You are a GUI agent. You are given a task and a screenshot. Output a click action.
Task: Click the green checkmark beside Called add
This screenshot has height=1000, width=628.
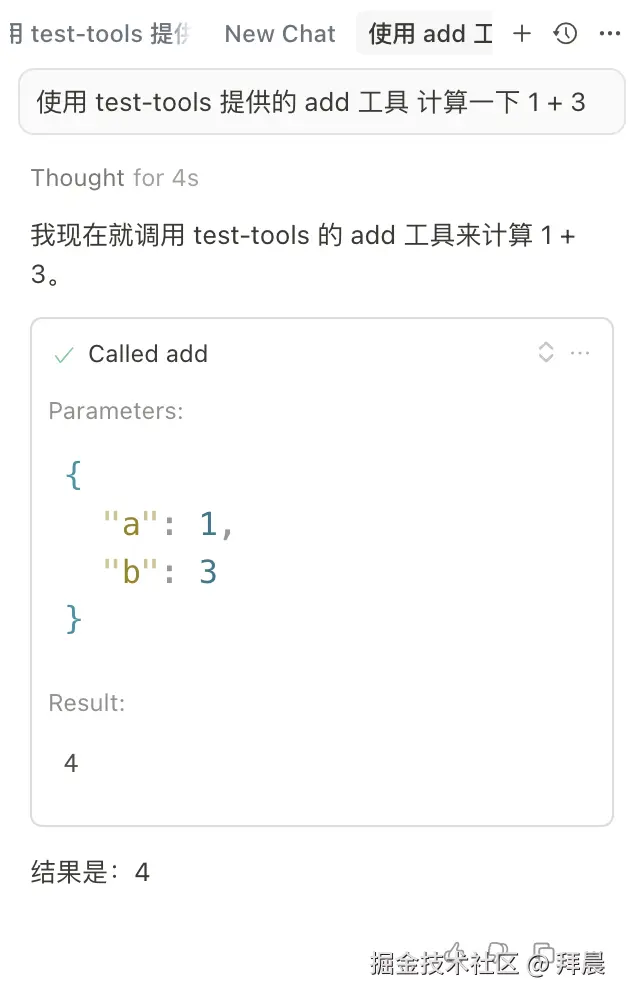tap(64, 355)
